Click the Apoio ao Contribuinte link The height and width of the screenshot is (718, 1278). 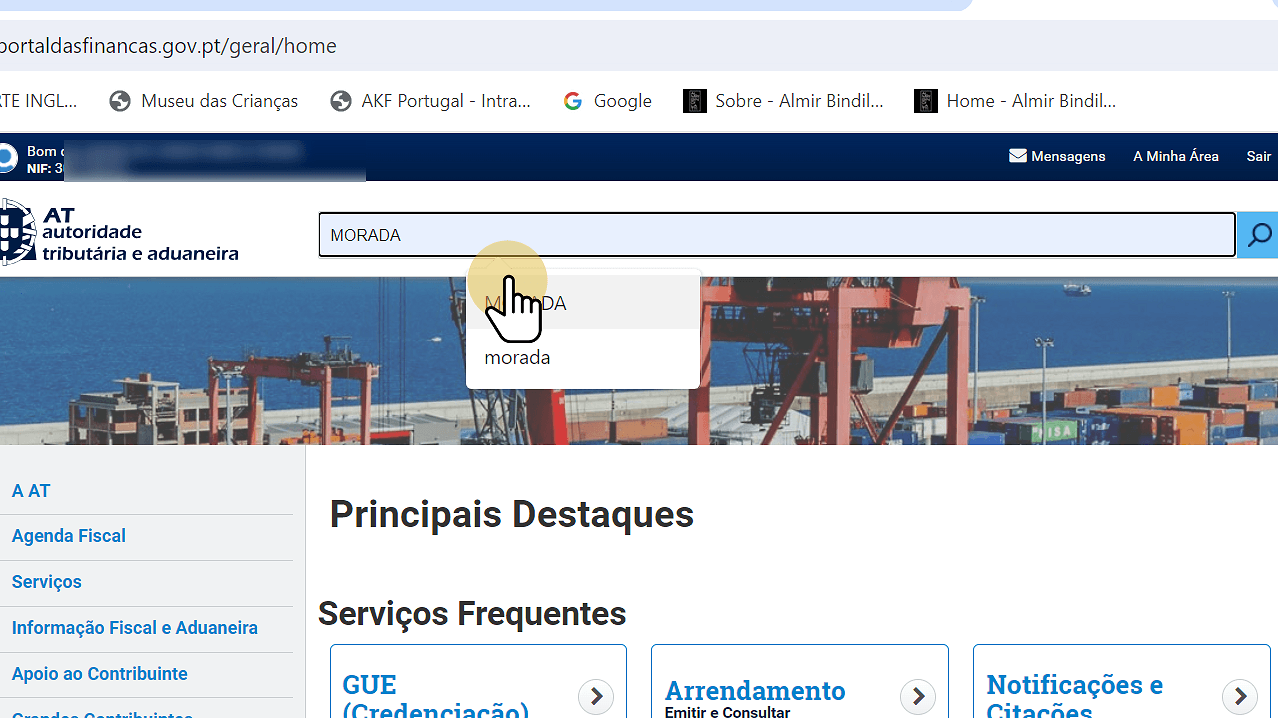pyautogui.click(x=100, y=674)
